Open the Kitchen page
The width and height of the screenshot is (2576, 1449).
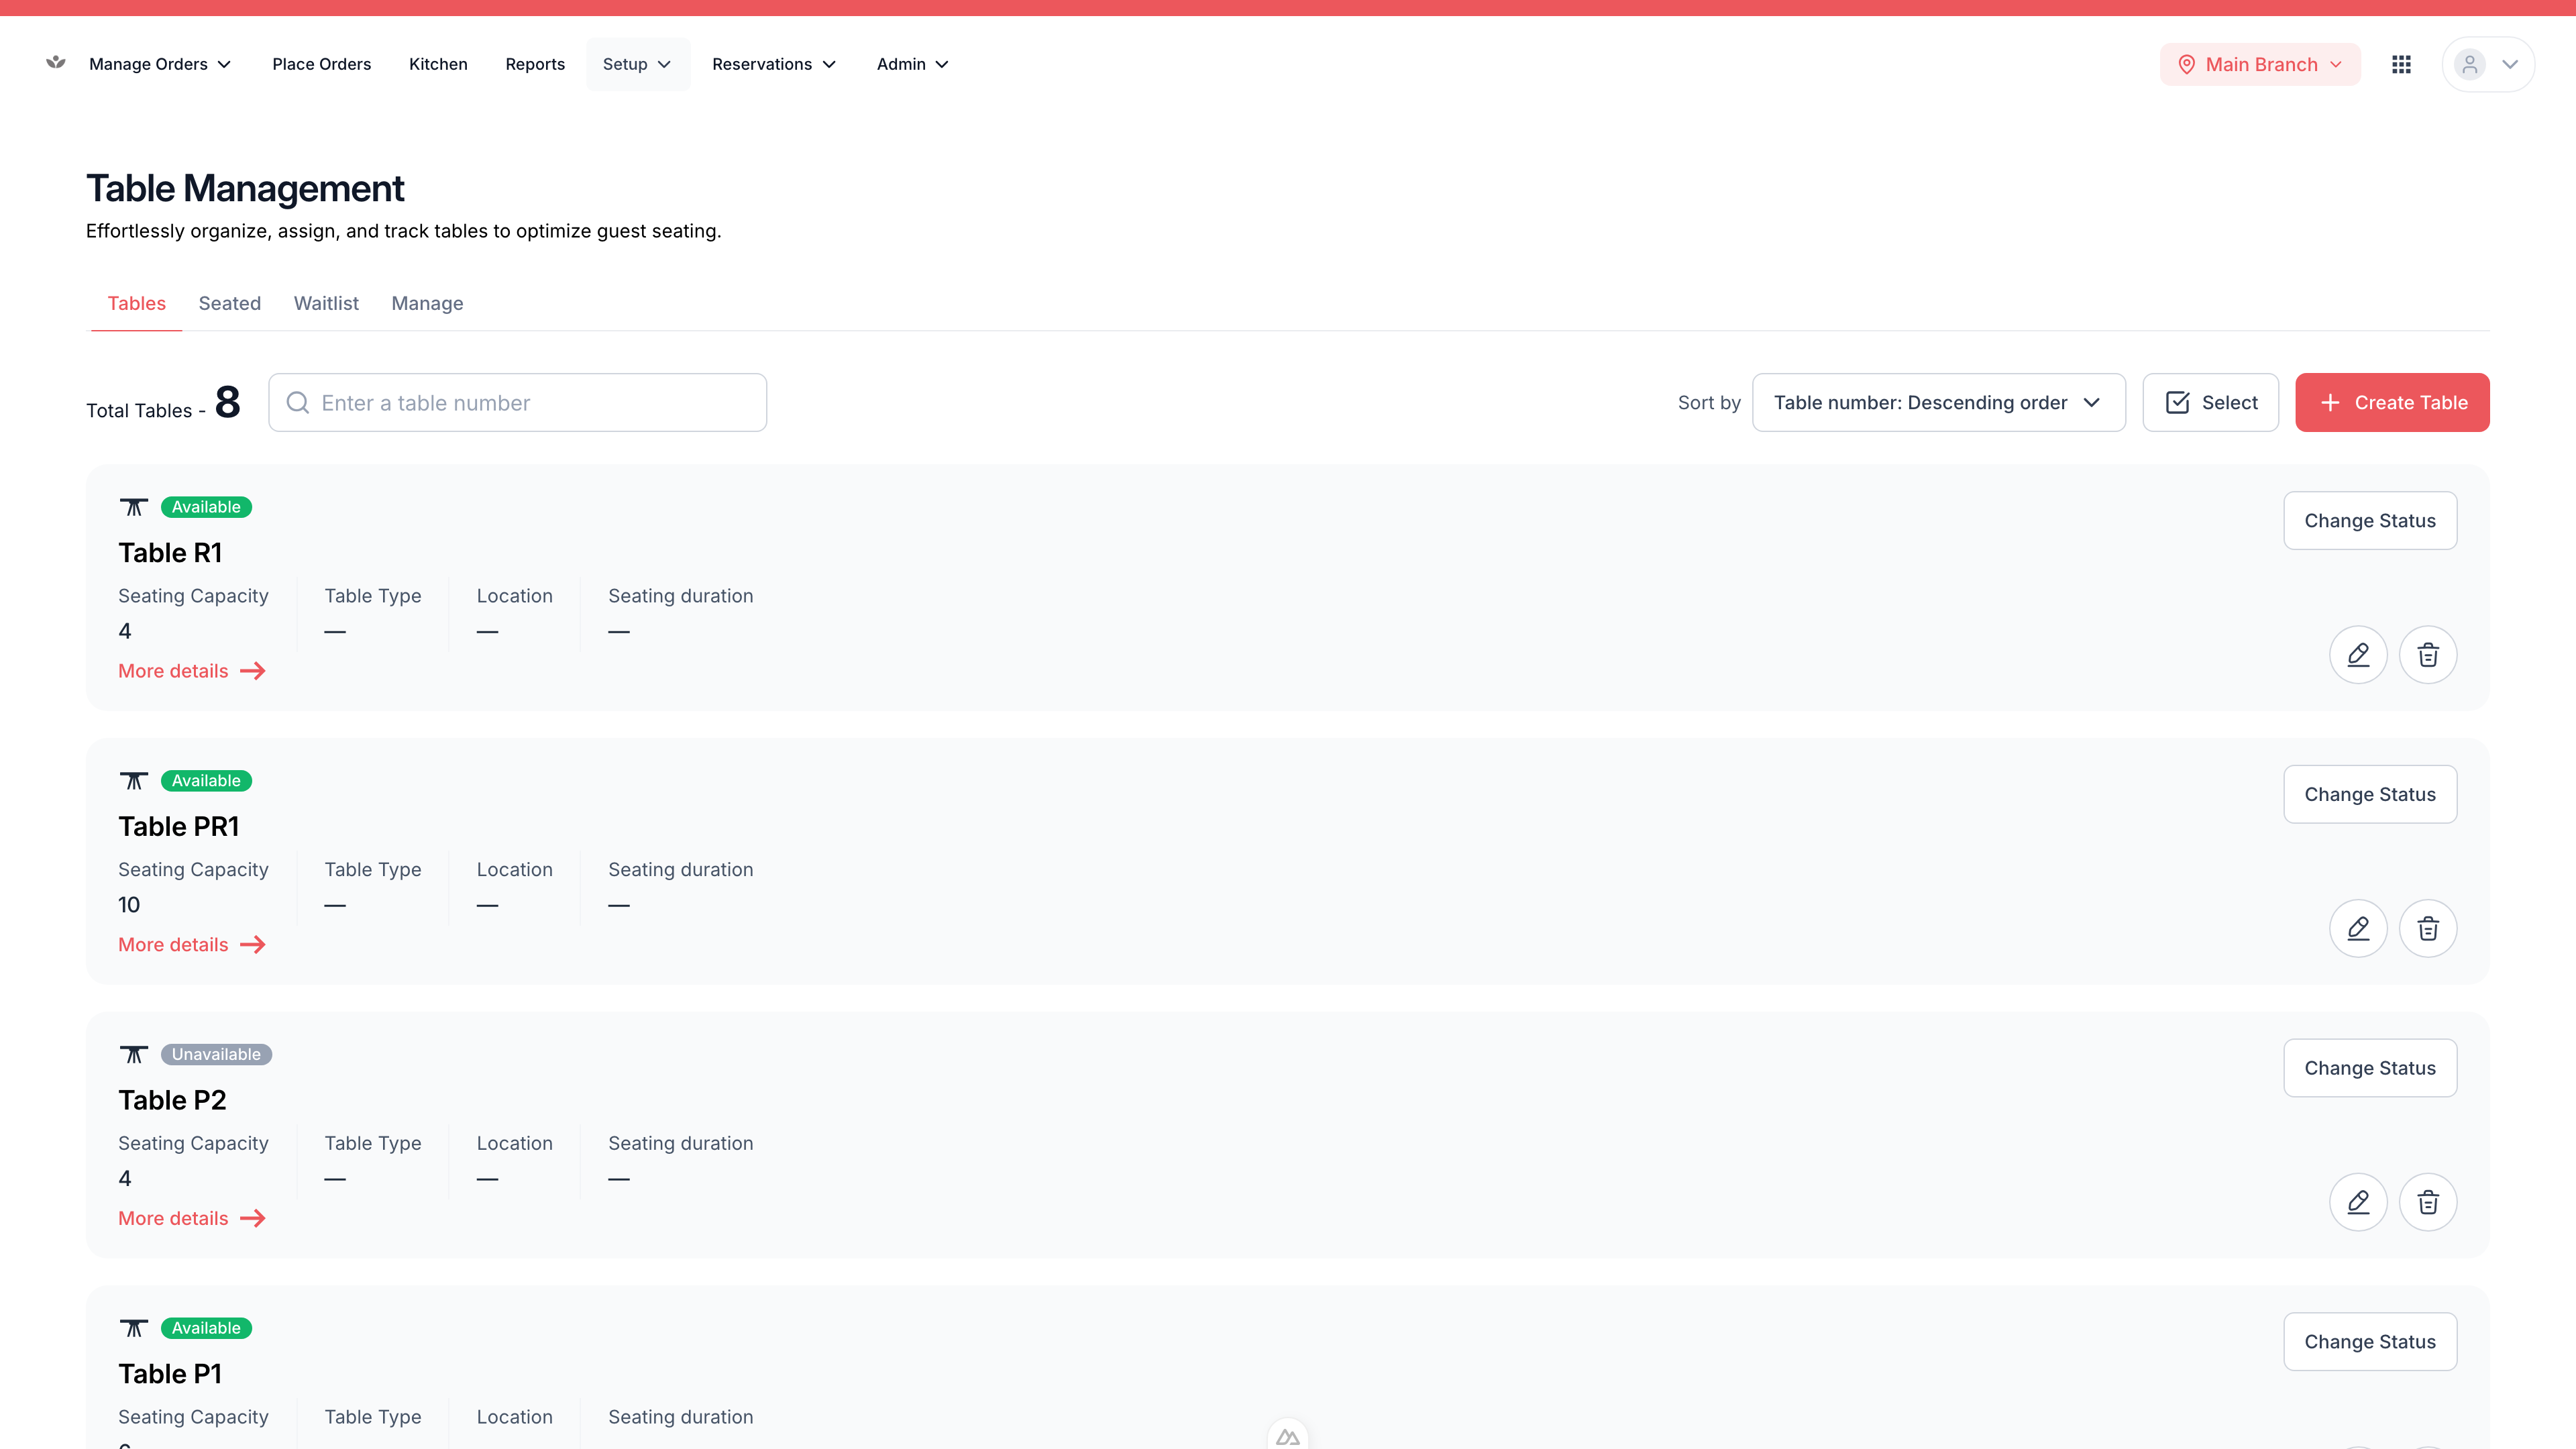click(438, 64)
